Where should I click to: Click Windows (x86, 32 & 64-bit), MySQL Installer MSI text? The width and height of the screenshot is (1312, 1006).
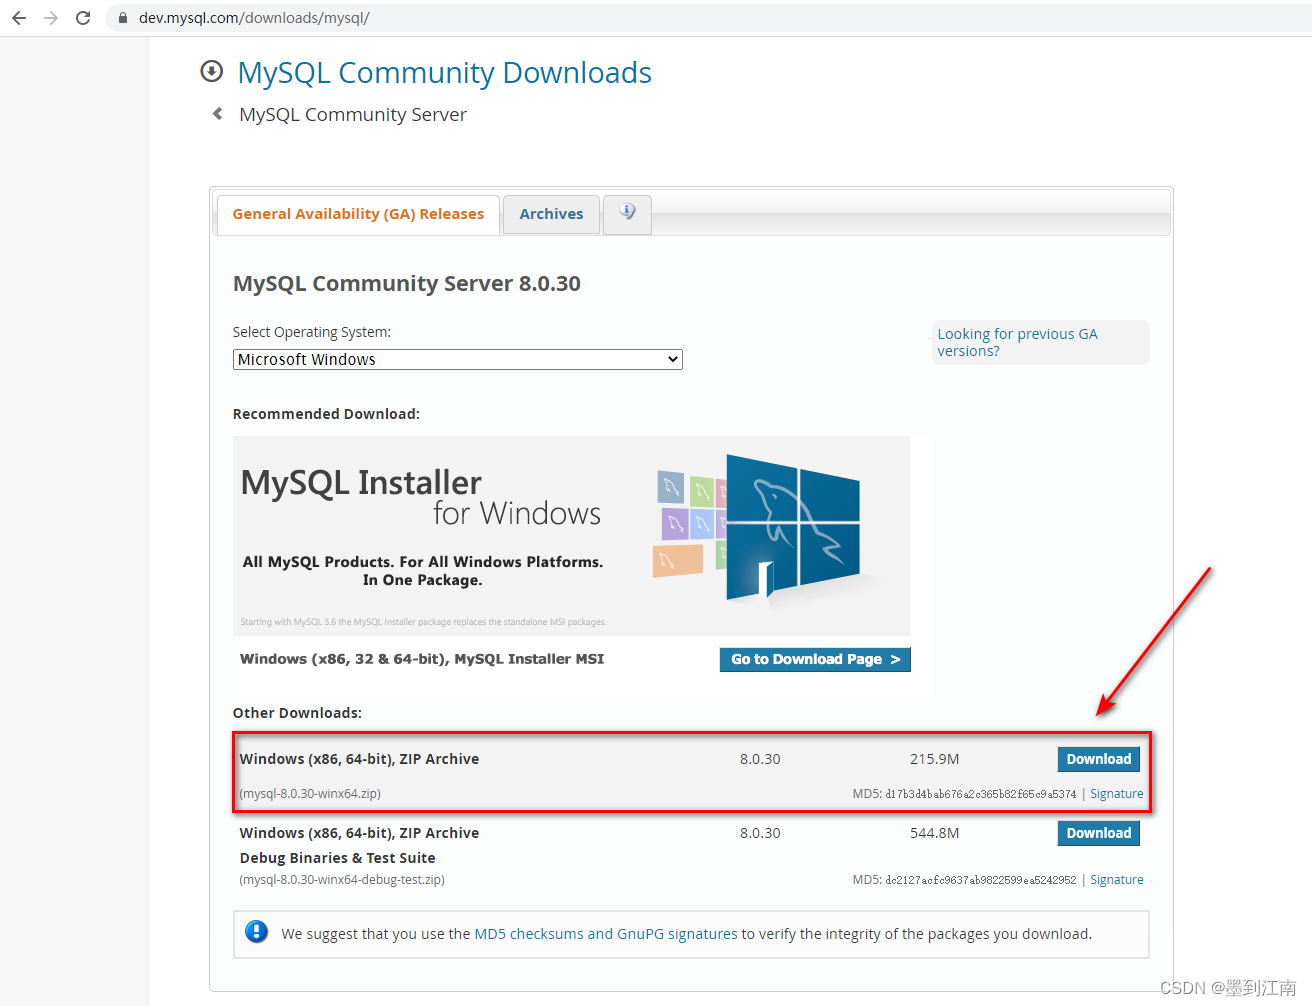point(422,659)
